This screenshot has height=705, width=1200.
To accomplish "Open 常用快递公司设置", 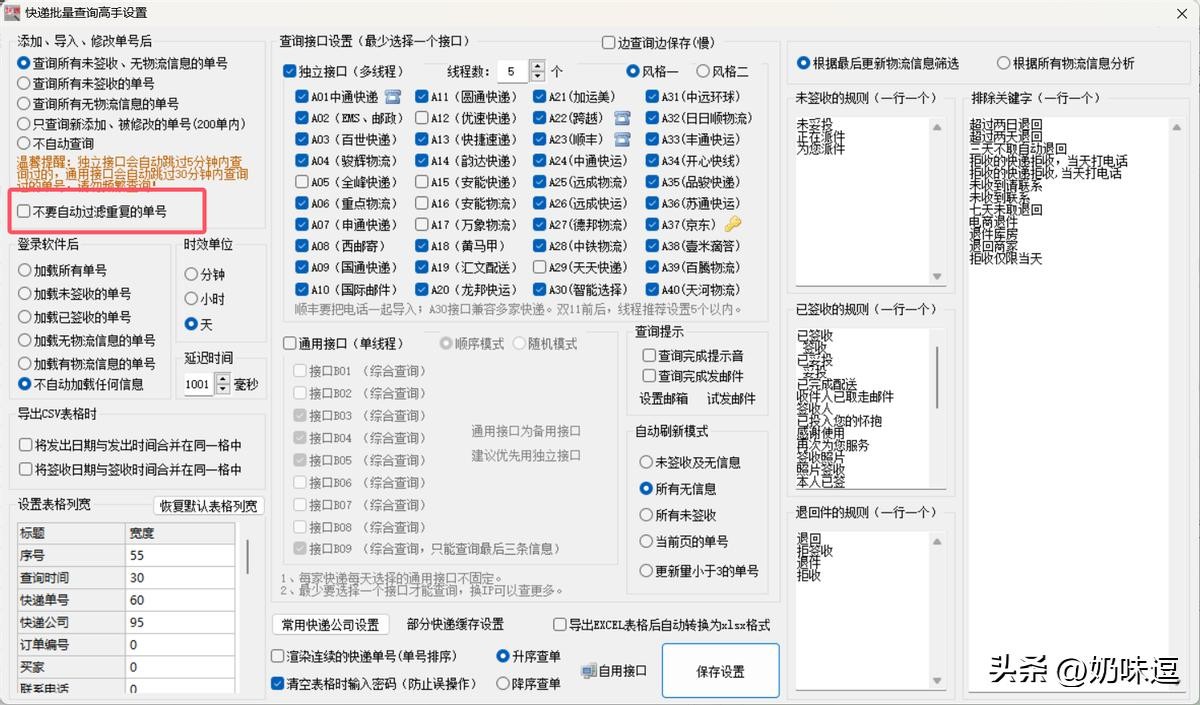I will point(329,624).
